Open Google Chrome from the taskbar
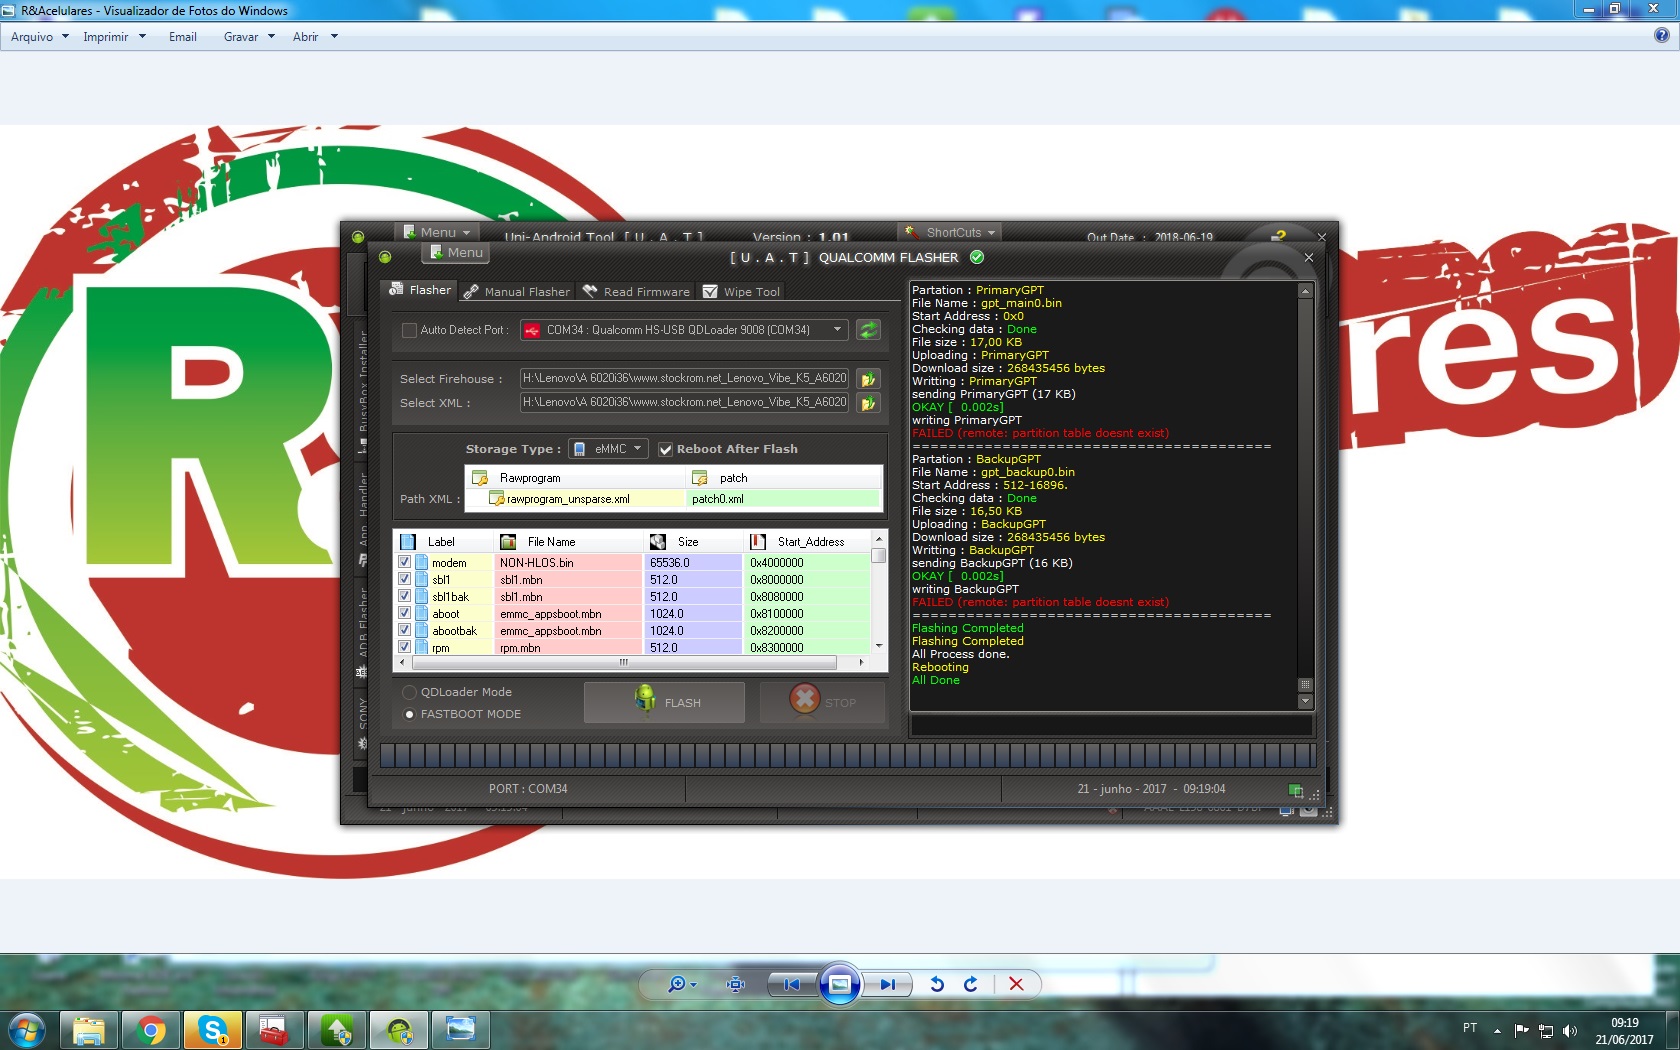This screenshot has width=1680, height=1050. click(x=151, y=1029)
